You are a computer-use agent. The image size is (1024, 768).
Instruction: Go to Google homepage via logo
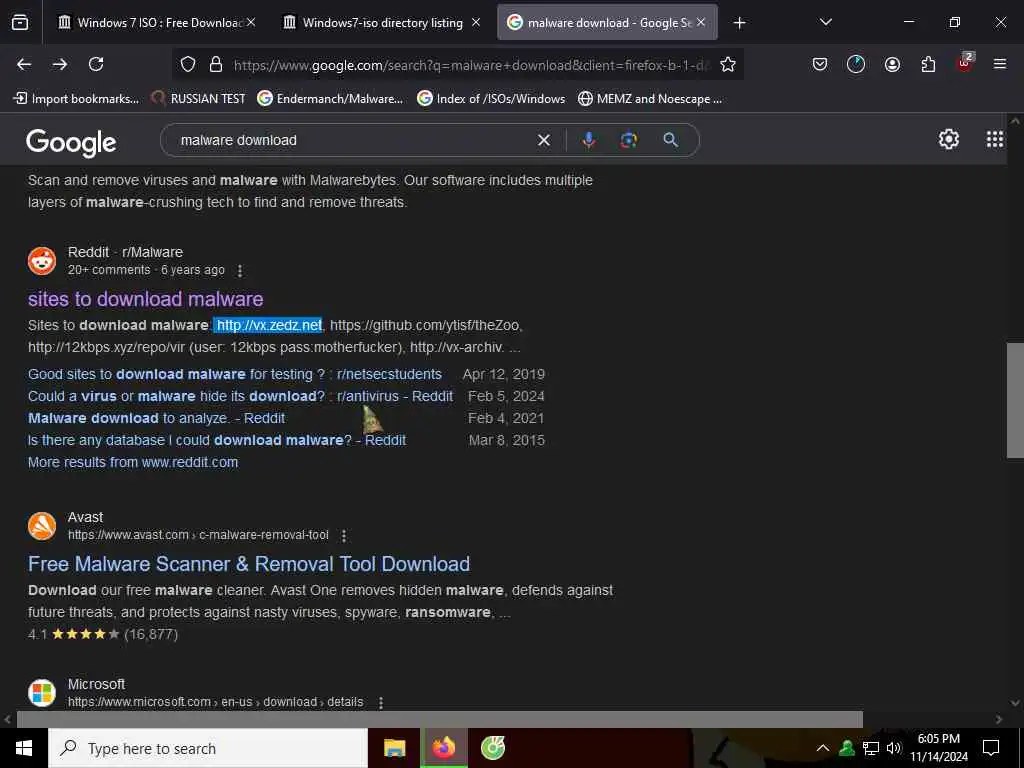click(71, 142)
